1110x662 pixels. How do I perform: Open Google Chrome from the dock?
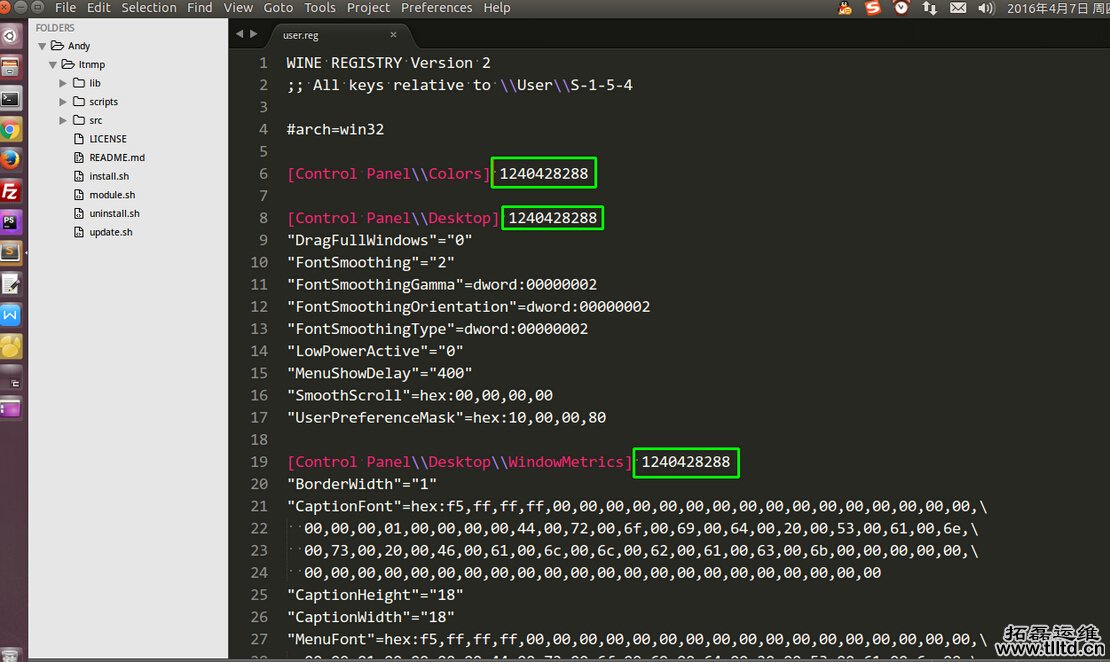12,131
